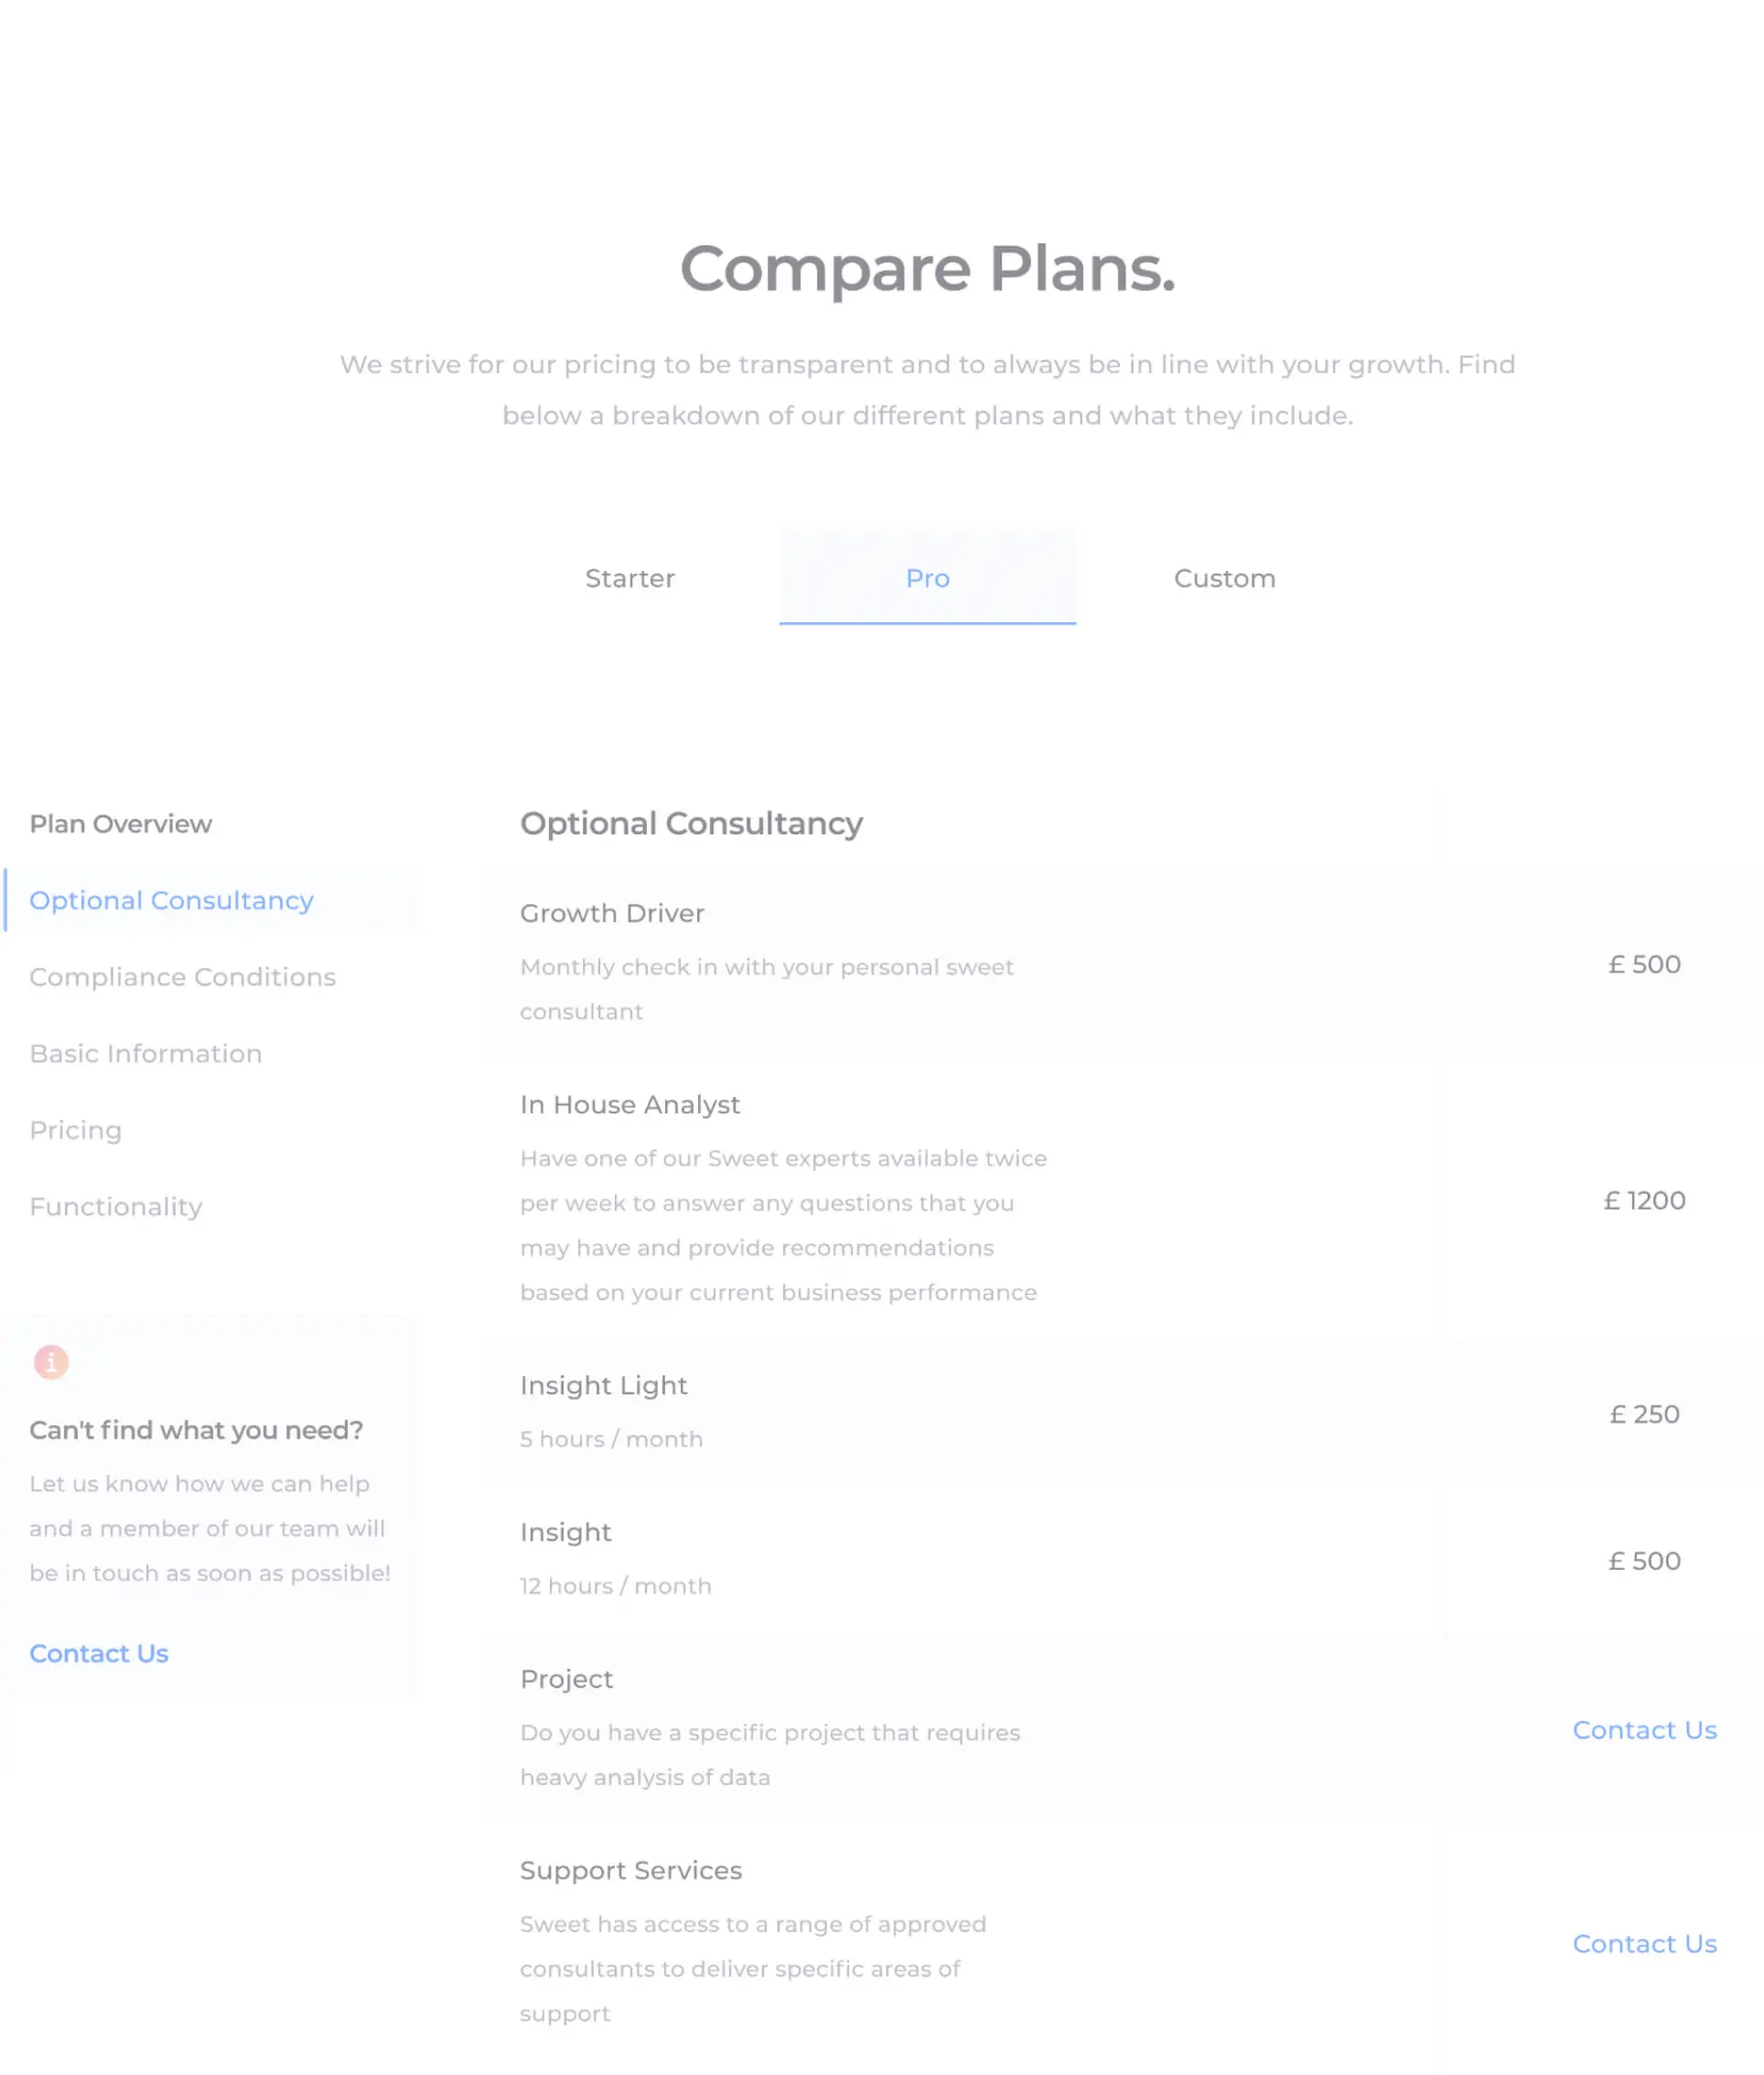1764x2075 pixels.
Task: Toggle Starter plan selection
Action: [x=630, y=577]
